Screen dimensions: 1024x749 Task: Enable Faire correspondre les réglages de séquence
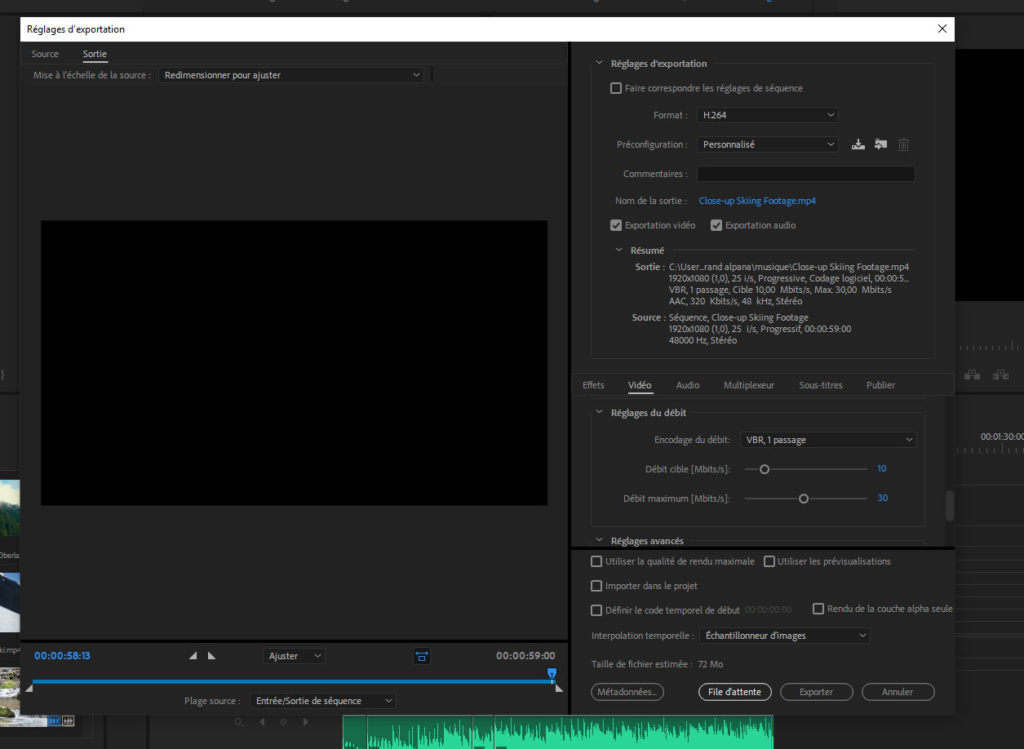[616, 88]
